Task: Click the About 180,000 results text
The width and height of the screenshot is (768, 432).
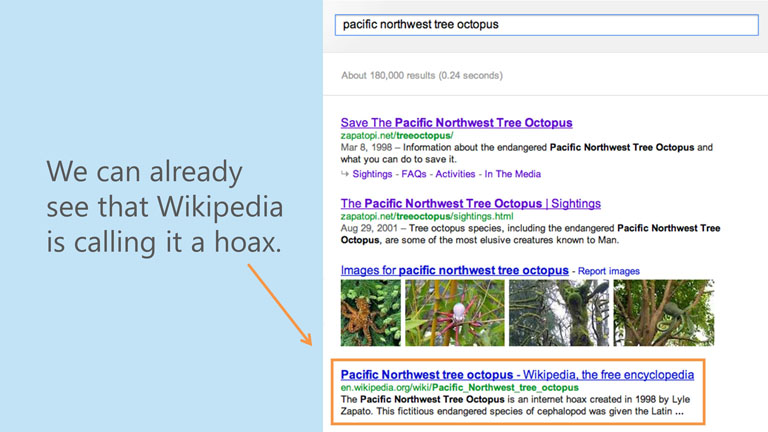Action: 421,75
